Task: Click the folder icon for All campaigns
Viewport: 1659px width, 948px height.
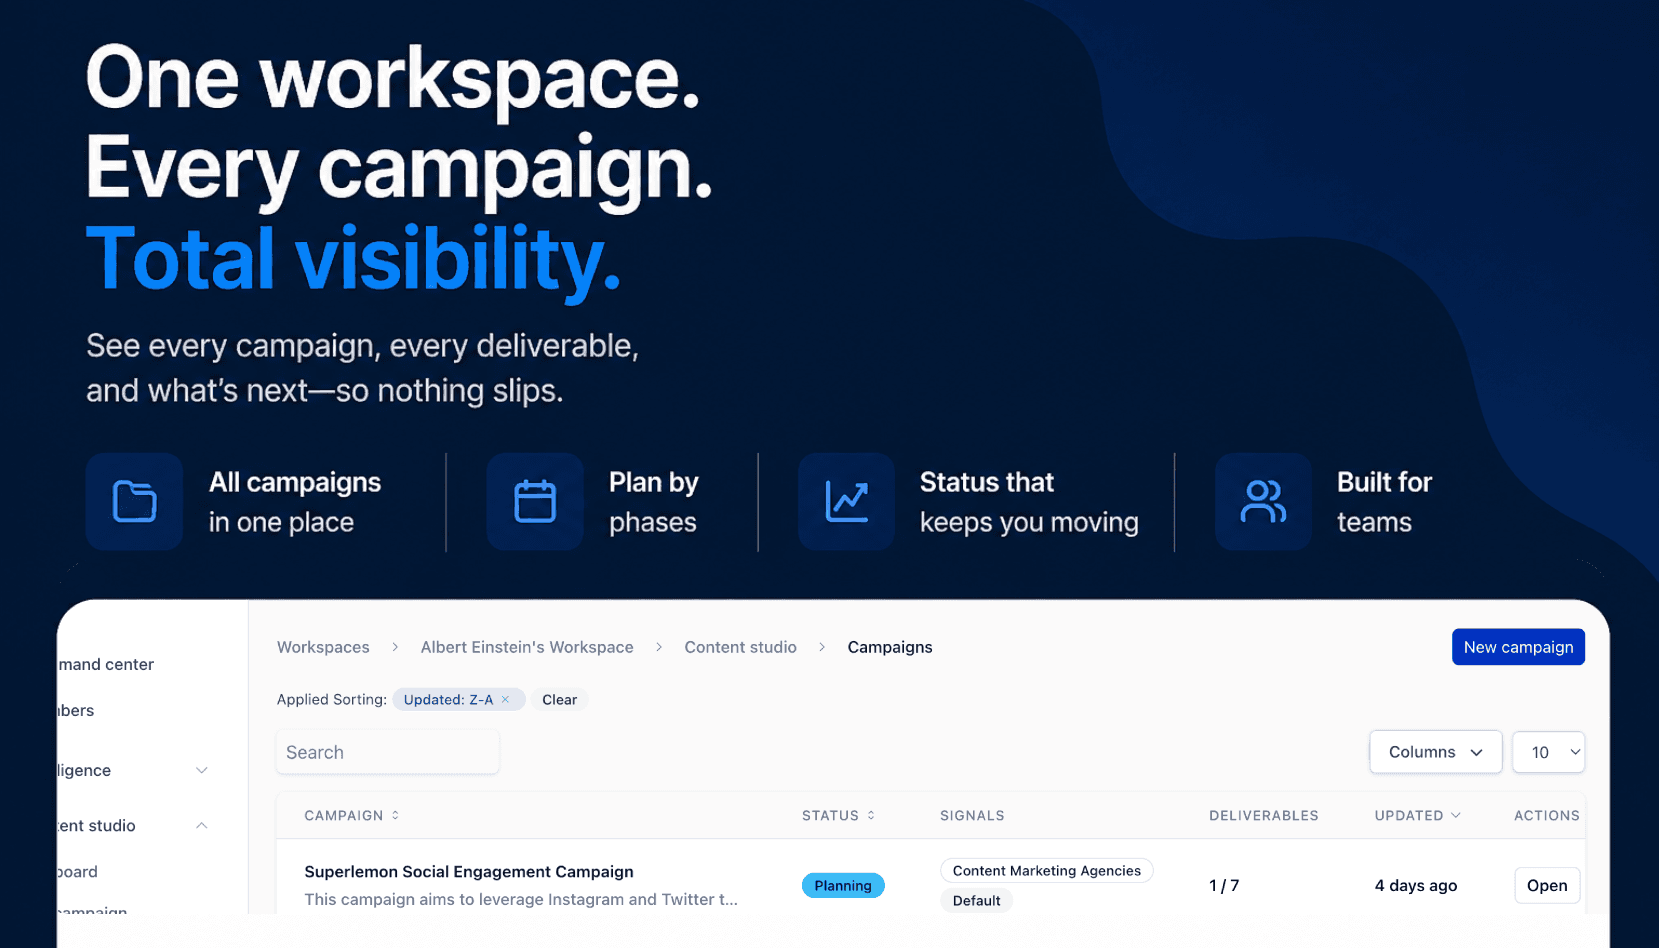Action: pos(134,501)
